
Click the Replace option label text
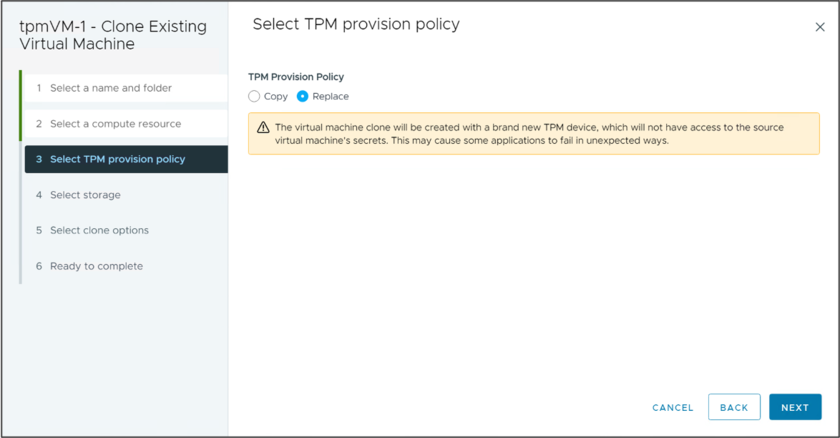tap(331, 96)
